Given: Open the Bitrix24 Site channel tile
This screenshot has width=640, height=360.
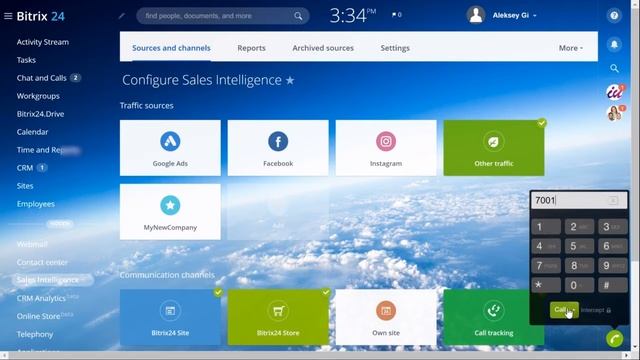Looking at the screenshot, I should tap(170, 317).
